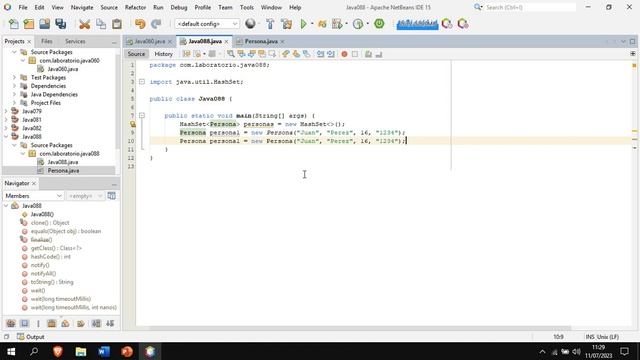The image size is (640, 360).
Task: Open File Explorer from the Windows taskbar
Action: (x=81, y=351)
